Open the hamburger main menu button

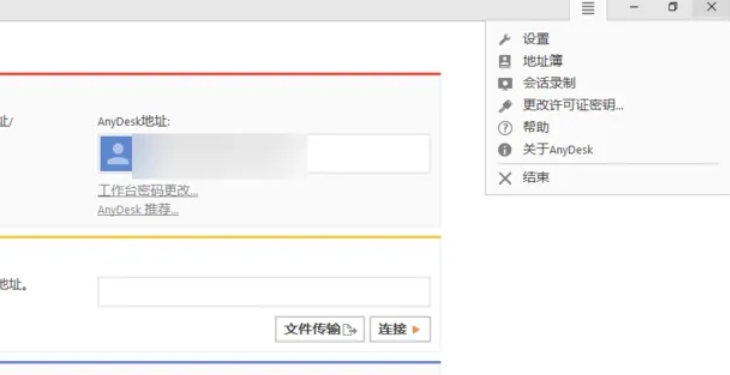click(x=588, y=8)
